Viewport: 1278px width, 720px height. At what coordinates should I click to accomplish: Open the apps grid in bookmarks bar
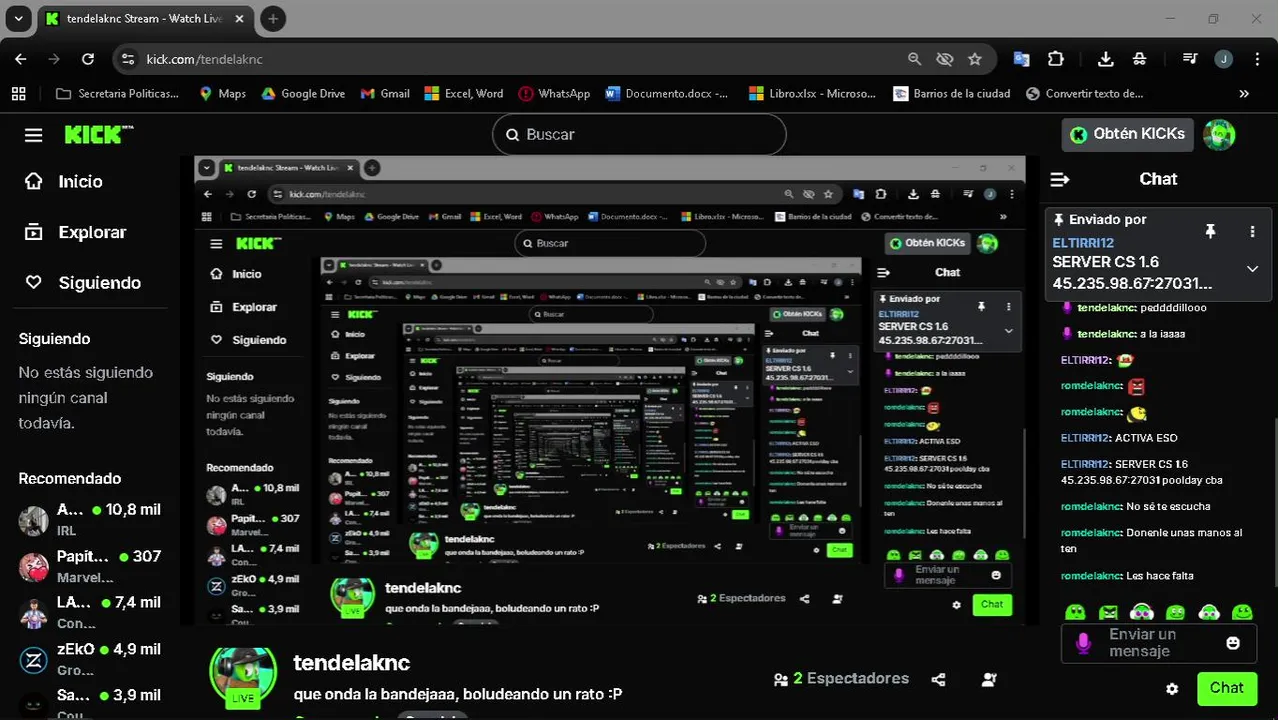(x=18, y=93)
